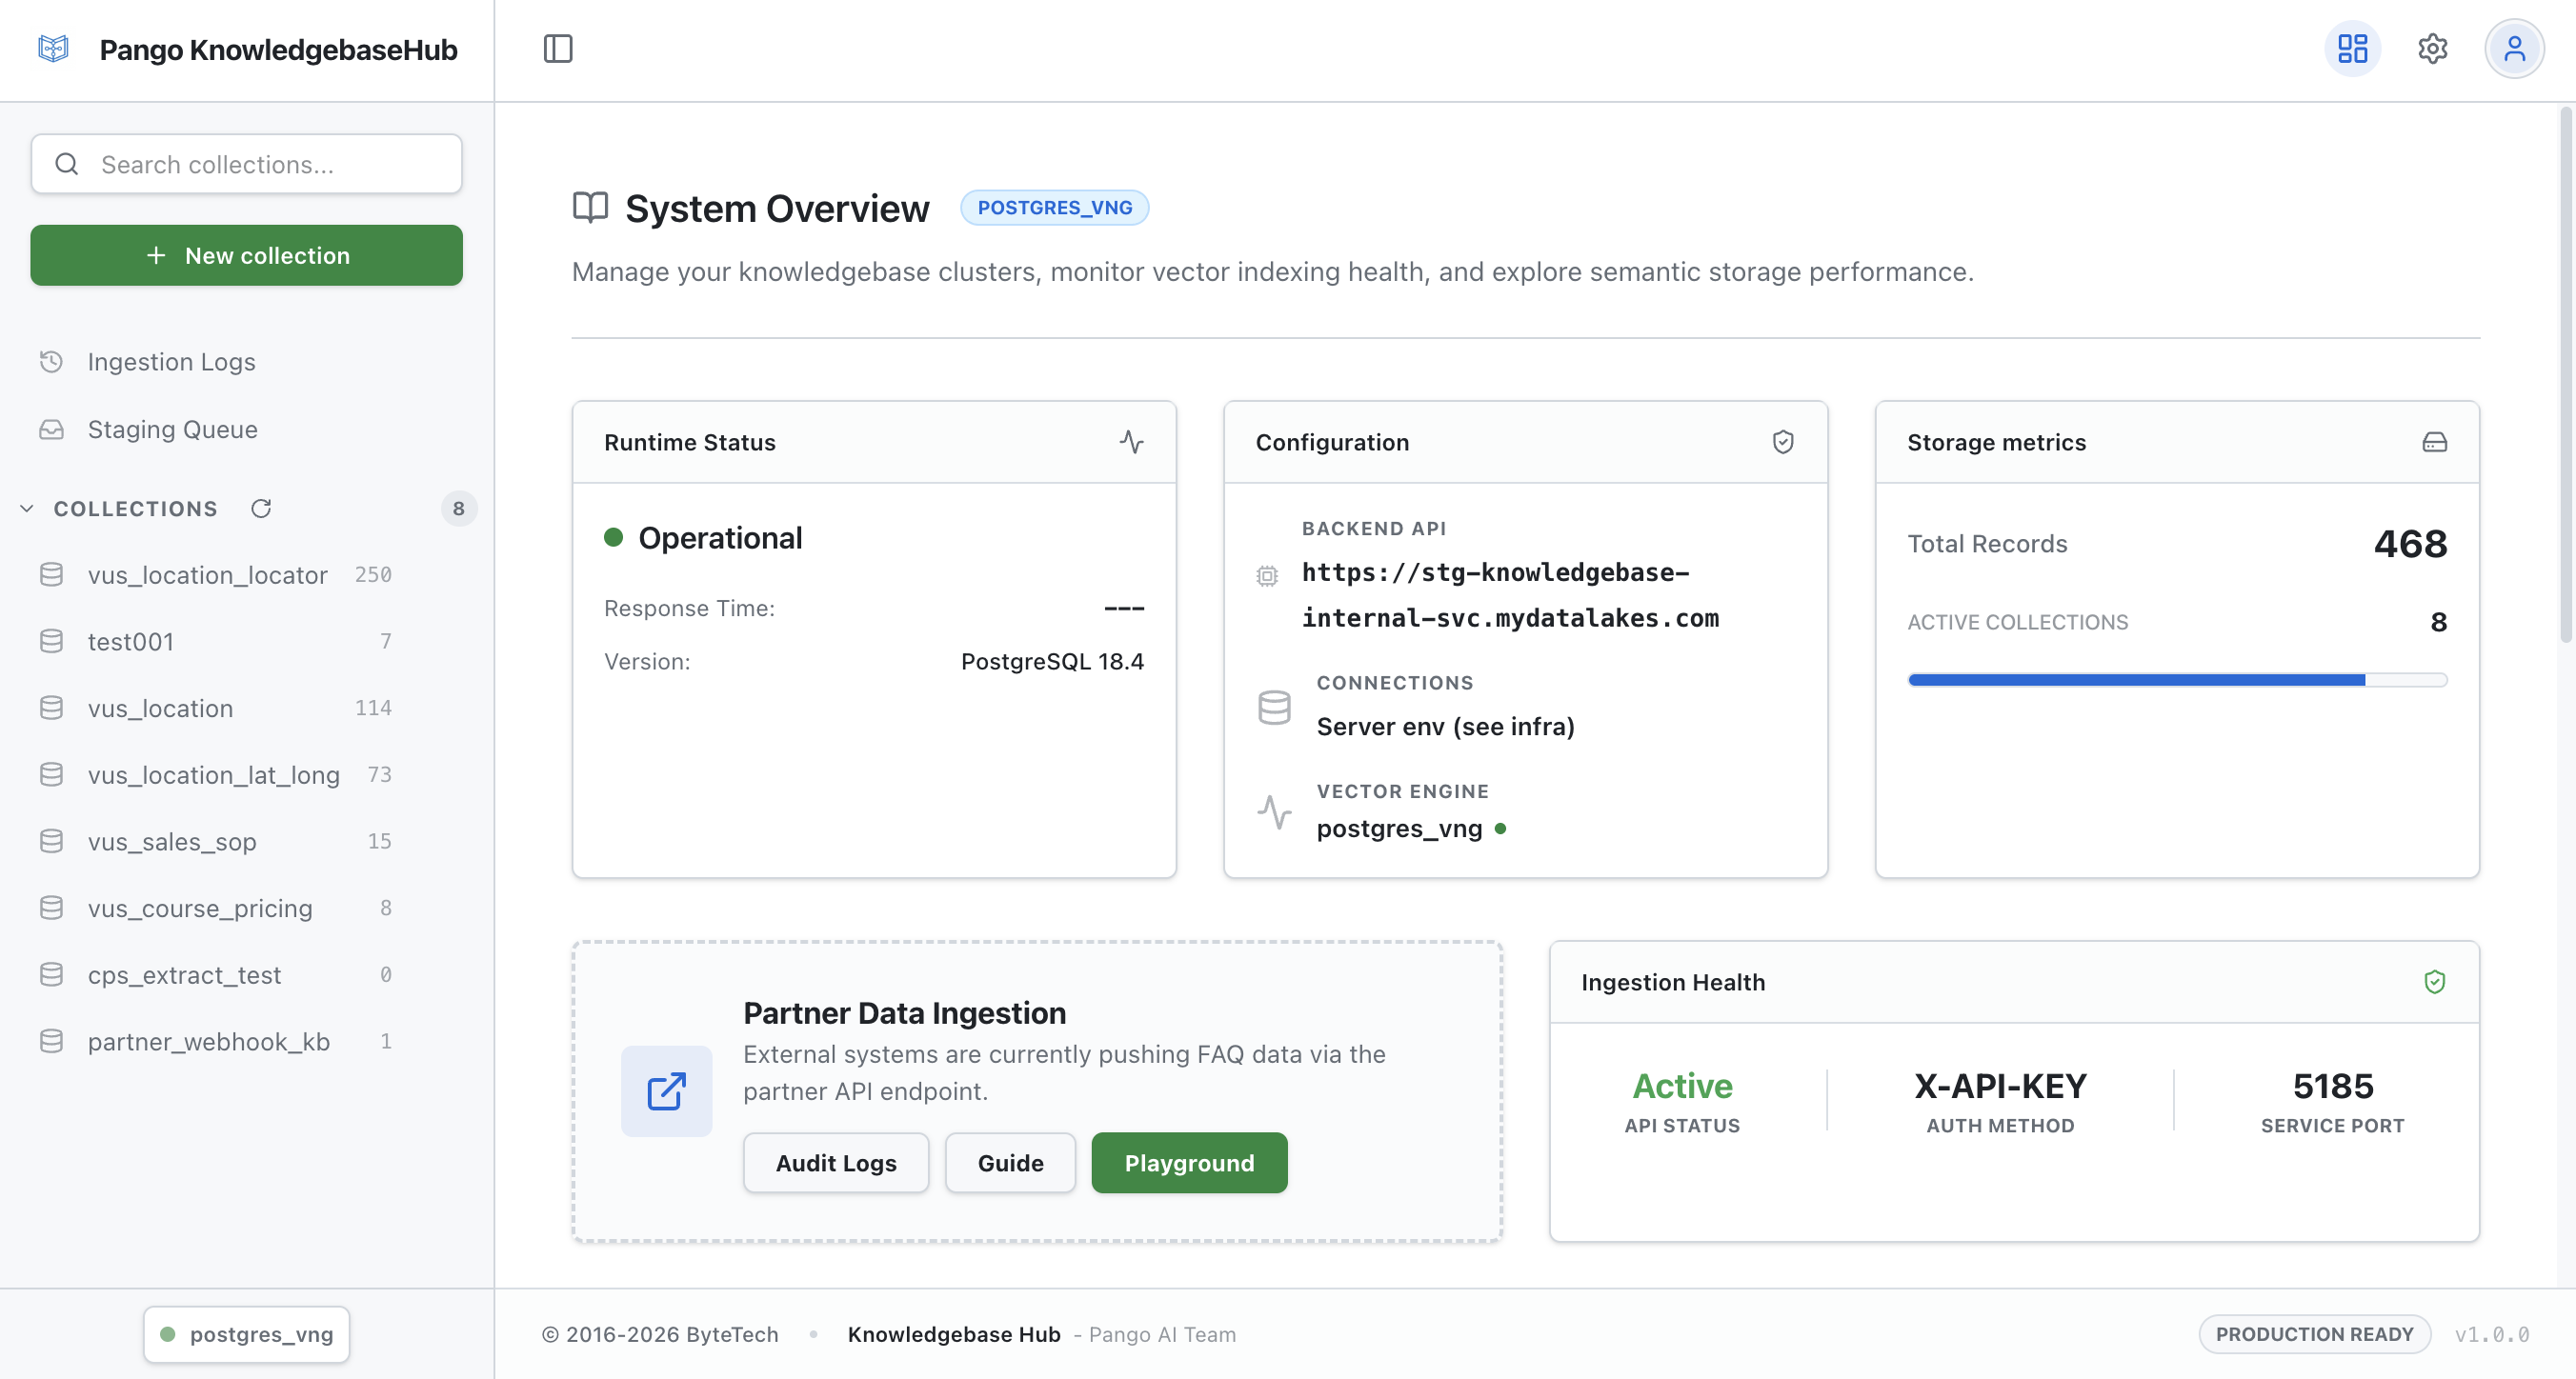Click the v1.0.0 version label
The width and height of the screenshot is (2576, 1379).
[2491, 1334]
